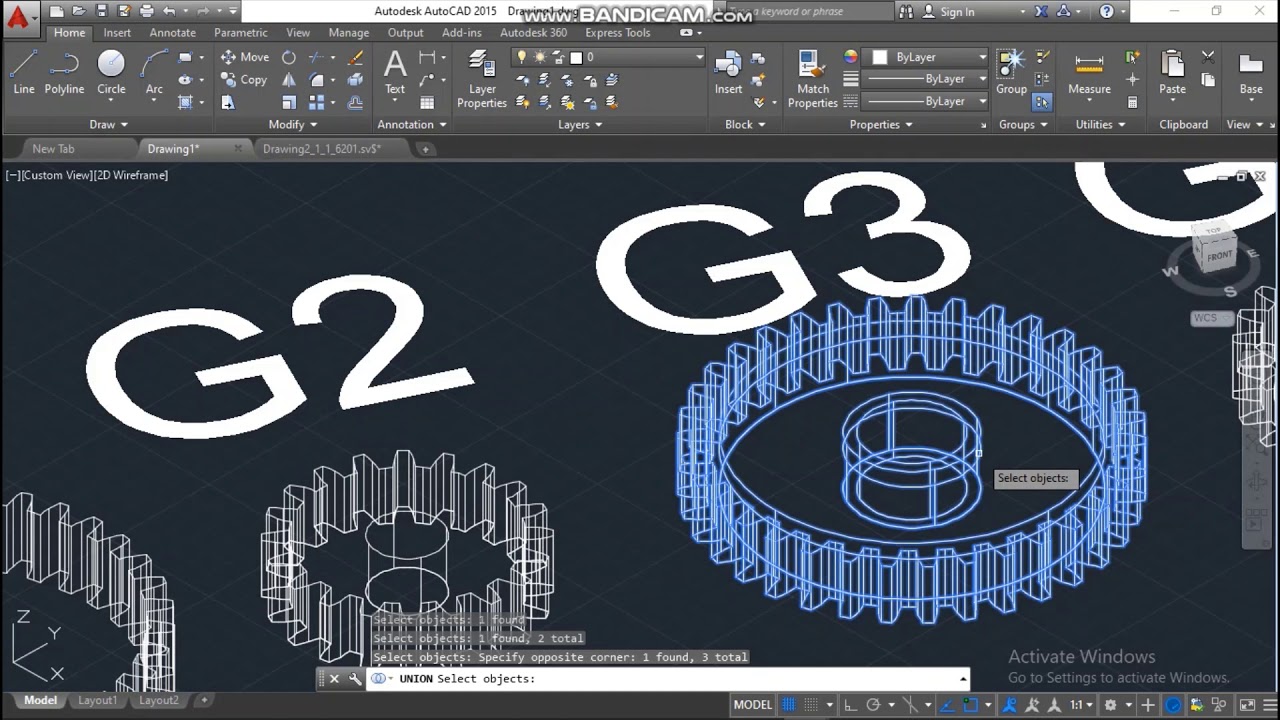Screen dimensions: 1280x720
Task: Cancel command with X on command line
Action: click(334, 679)
